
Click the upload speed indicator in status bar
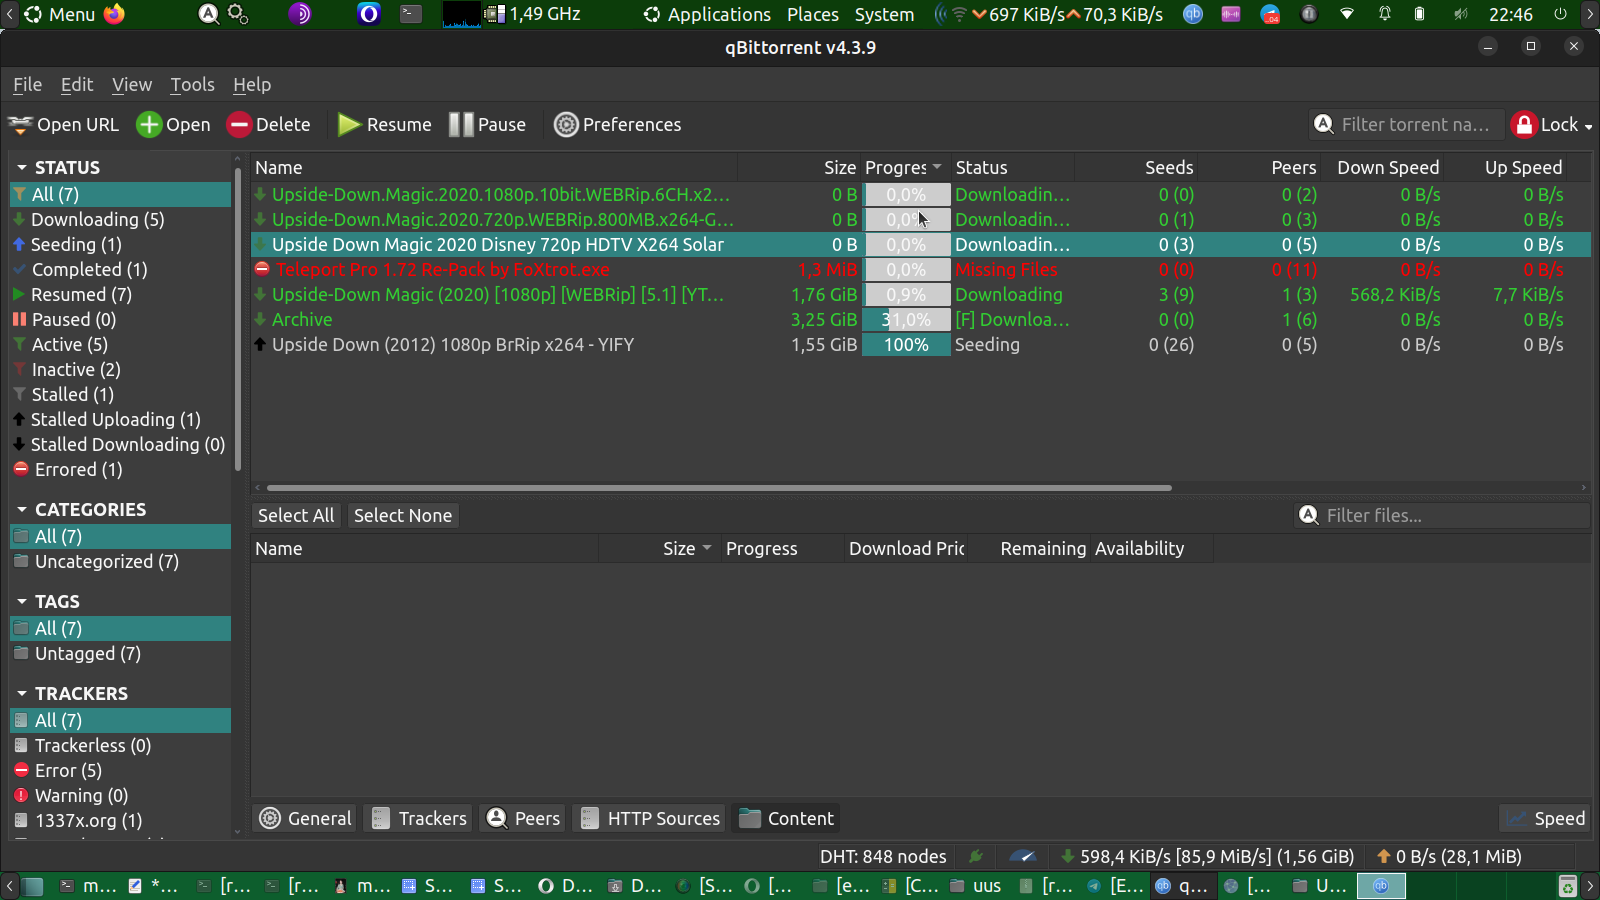click(1449, 857)
